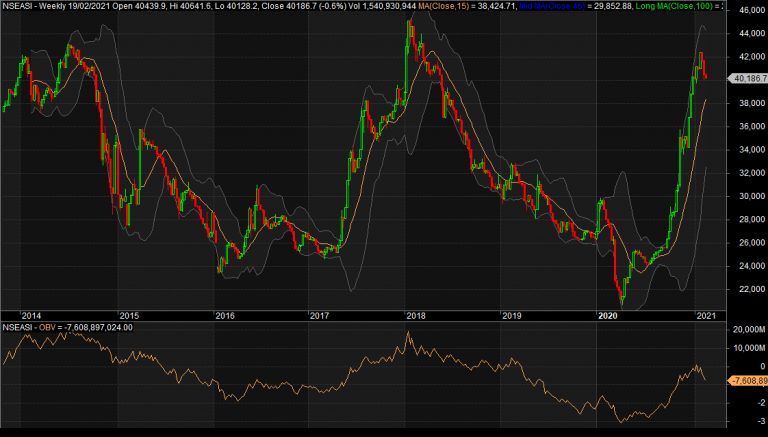Click the 44,000 price axis label

click(751, 33)
